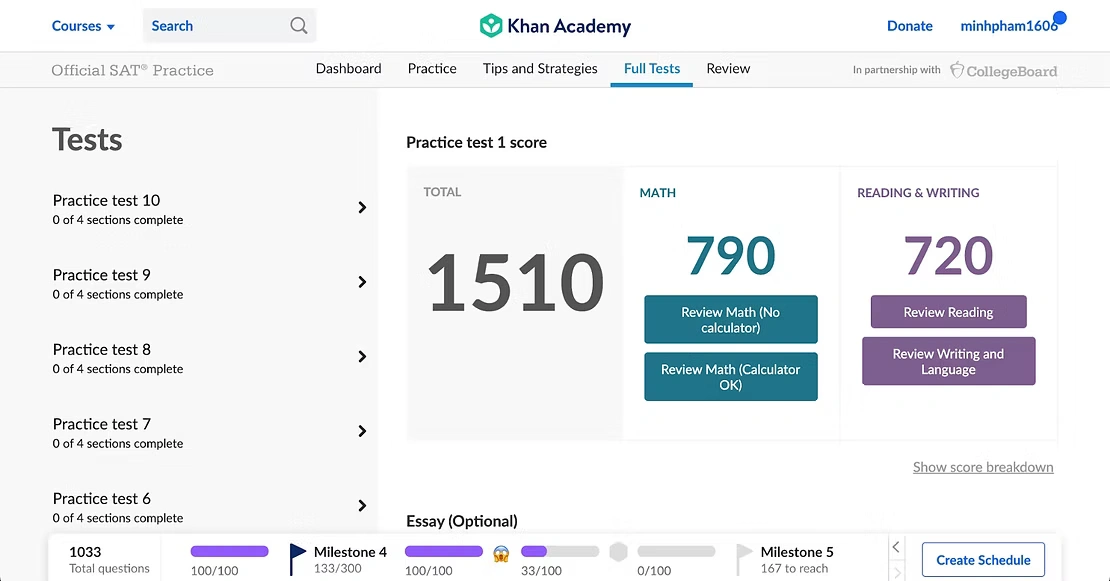
Task: Click the first full 100/100 progress bar
Action: pyautogui.click(x=229, y=551)
